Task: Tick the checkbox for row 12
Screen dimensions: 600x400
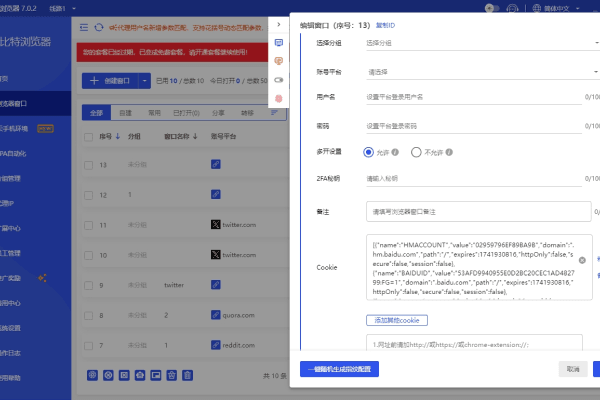Action: click(88, 195)
